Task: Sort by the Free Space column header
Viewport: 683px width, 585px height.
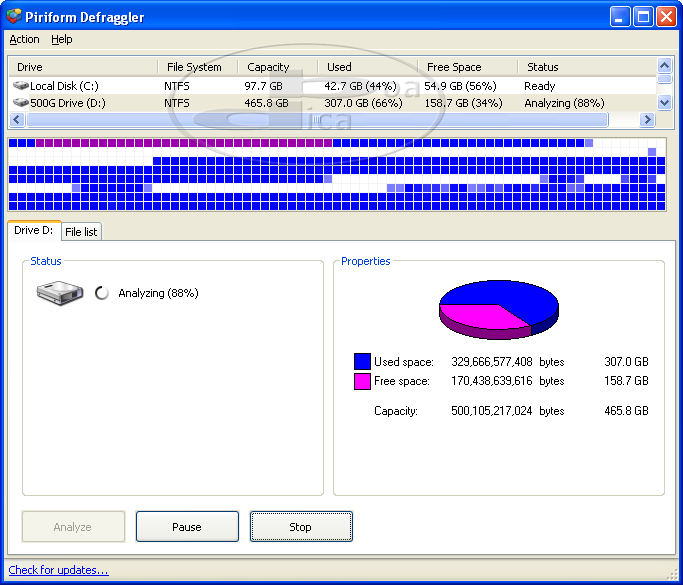Action: (x=454, y=67)
